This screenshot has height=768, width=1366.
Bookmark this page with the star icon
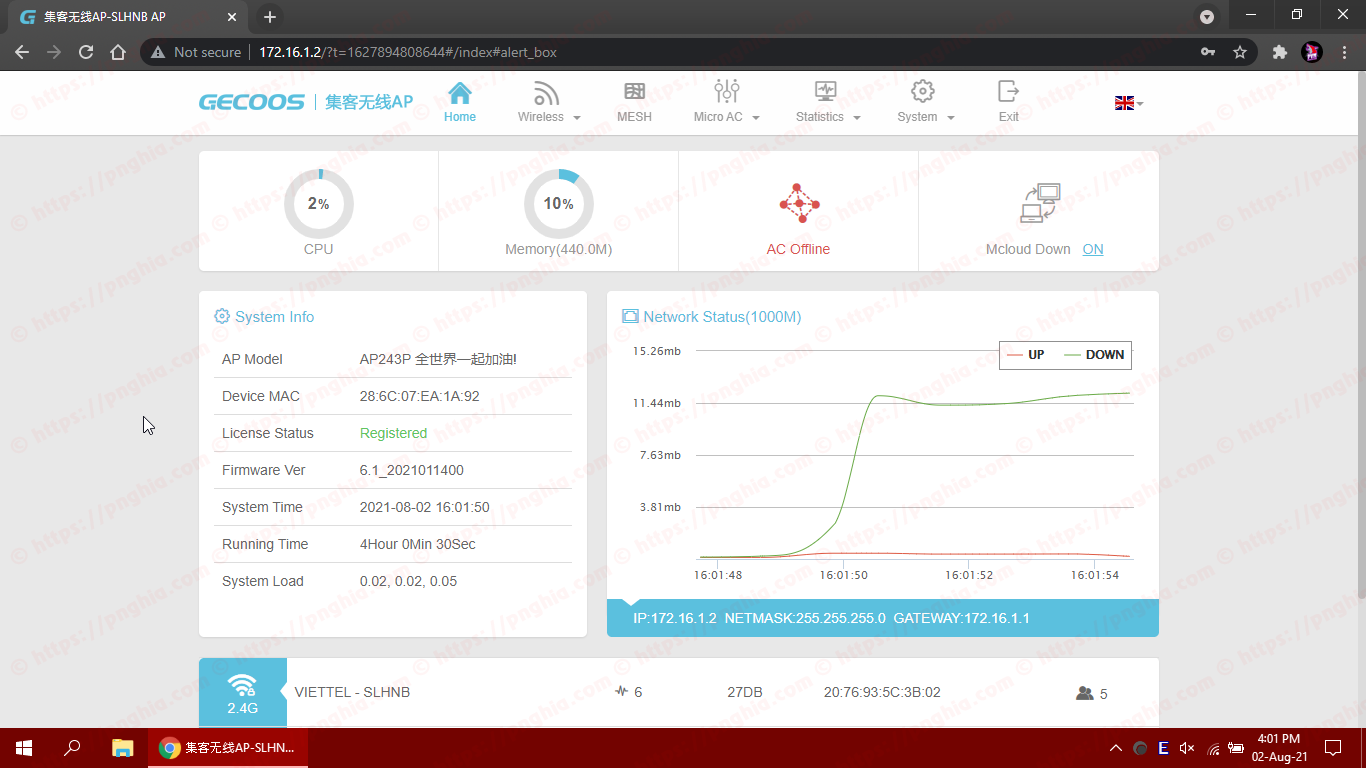pyautogui.click(x=1240, y=52)
